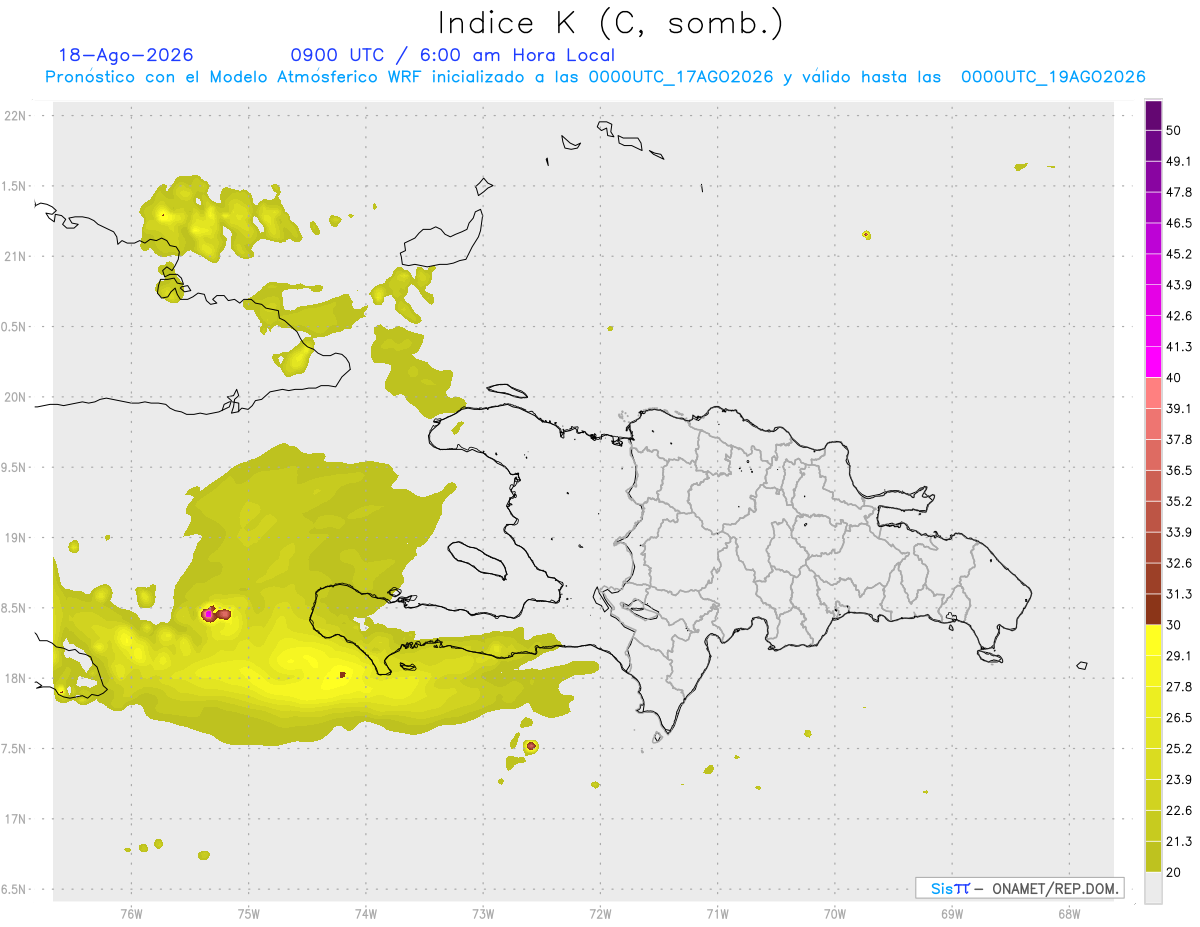Viewport: 1200px width, 927px height.
Task: Pick the salmon swatch between 39.1 and 40
Action: click(x=1153, y=393)
